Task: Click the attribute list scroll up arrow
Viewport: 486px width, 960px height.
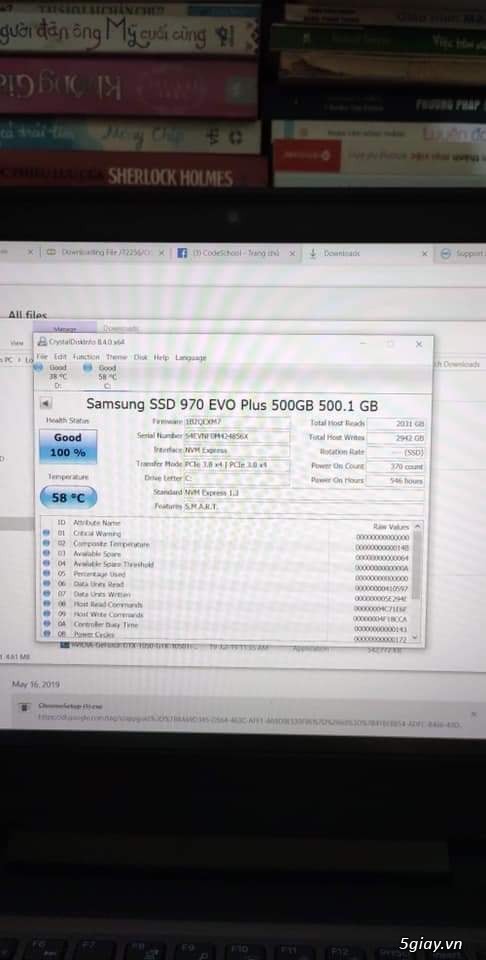Action: pos(417,526)
